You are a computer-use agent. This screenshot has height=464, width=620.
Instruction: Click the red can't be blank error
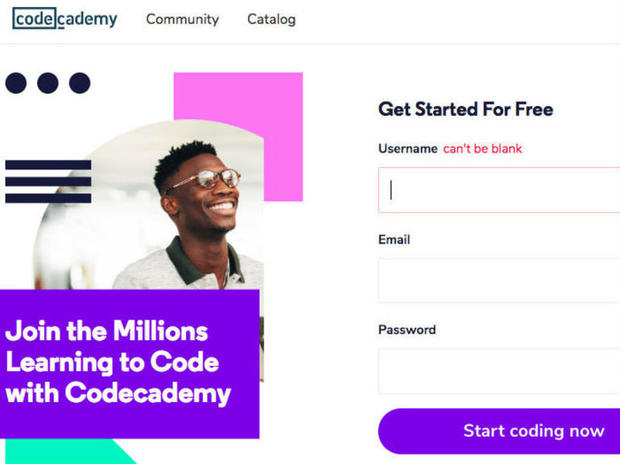click(x=482, y=149)
